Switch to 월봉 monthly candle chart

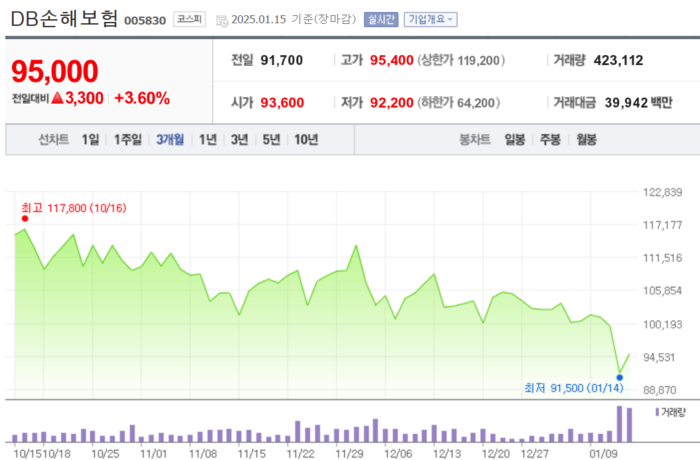point(586,140)
